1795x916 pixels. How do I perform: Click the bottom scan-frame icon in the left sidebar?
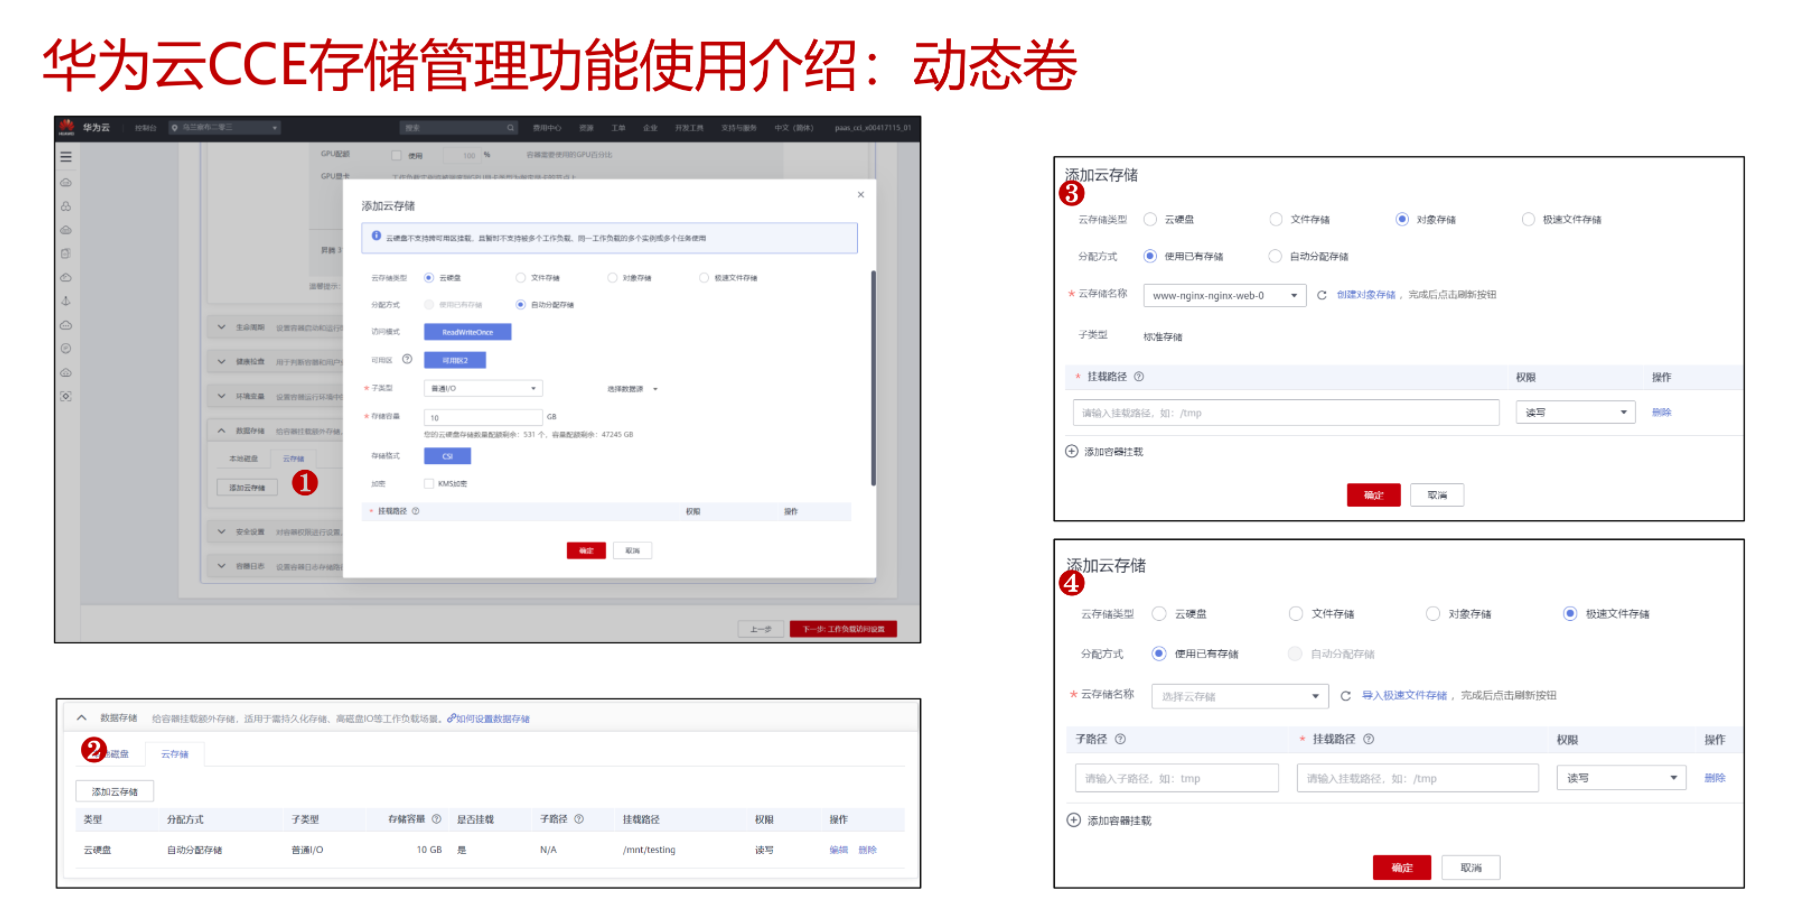66,397
